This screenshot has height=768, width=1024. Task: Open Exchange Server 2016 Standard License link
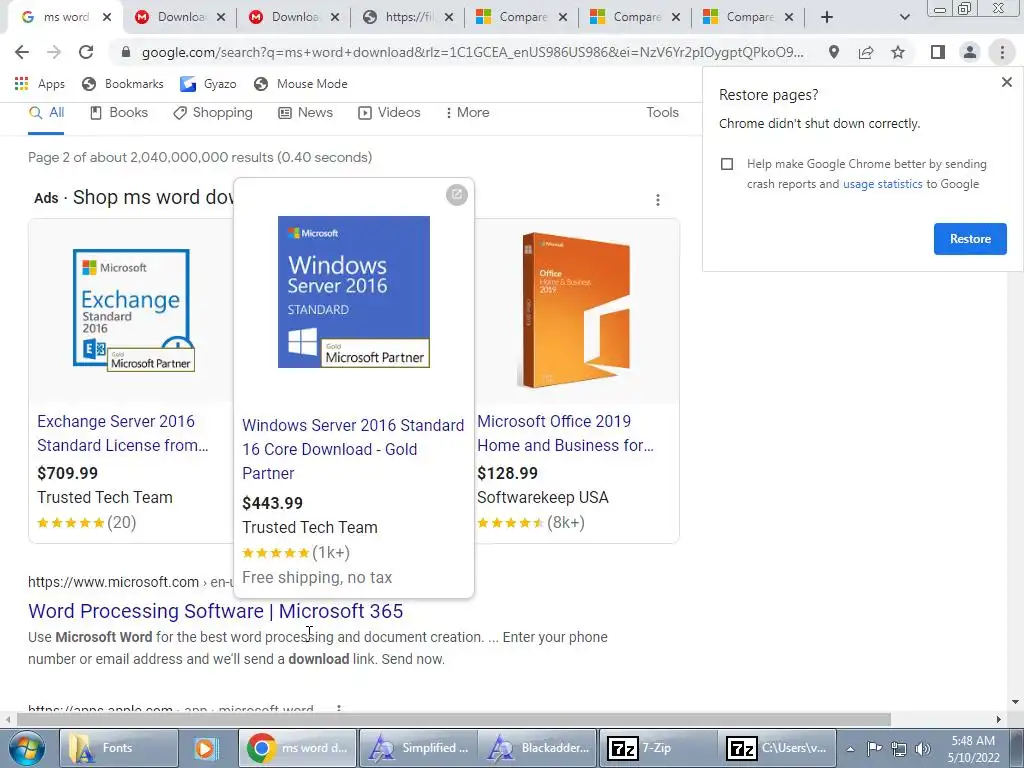tap(123, 433)
